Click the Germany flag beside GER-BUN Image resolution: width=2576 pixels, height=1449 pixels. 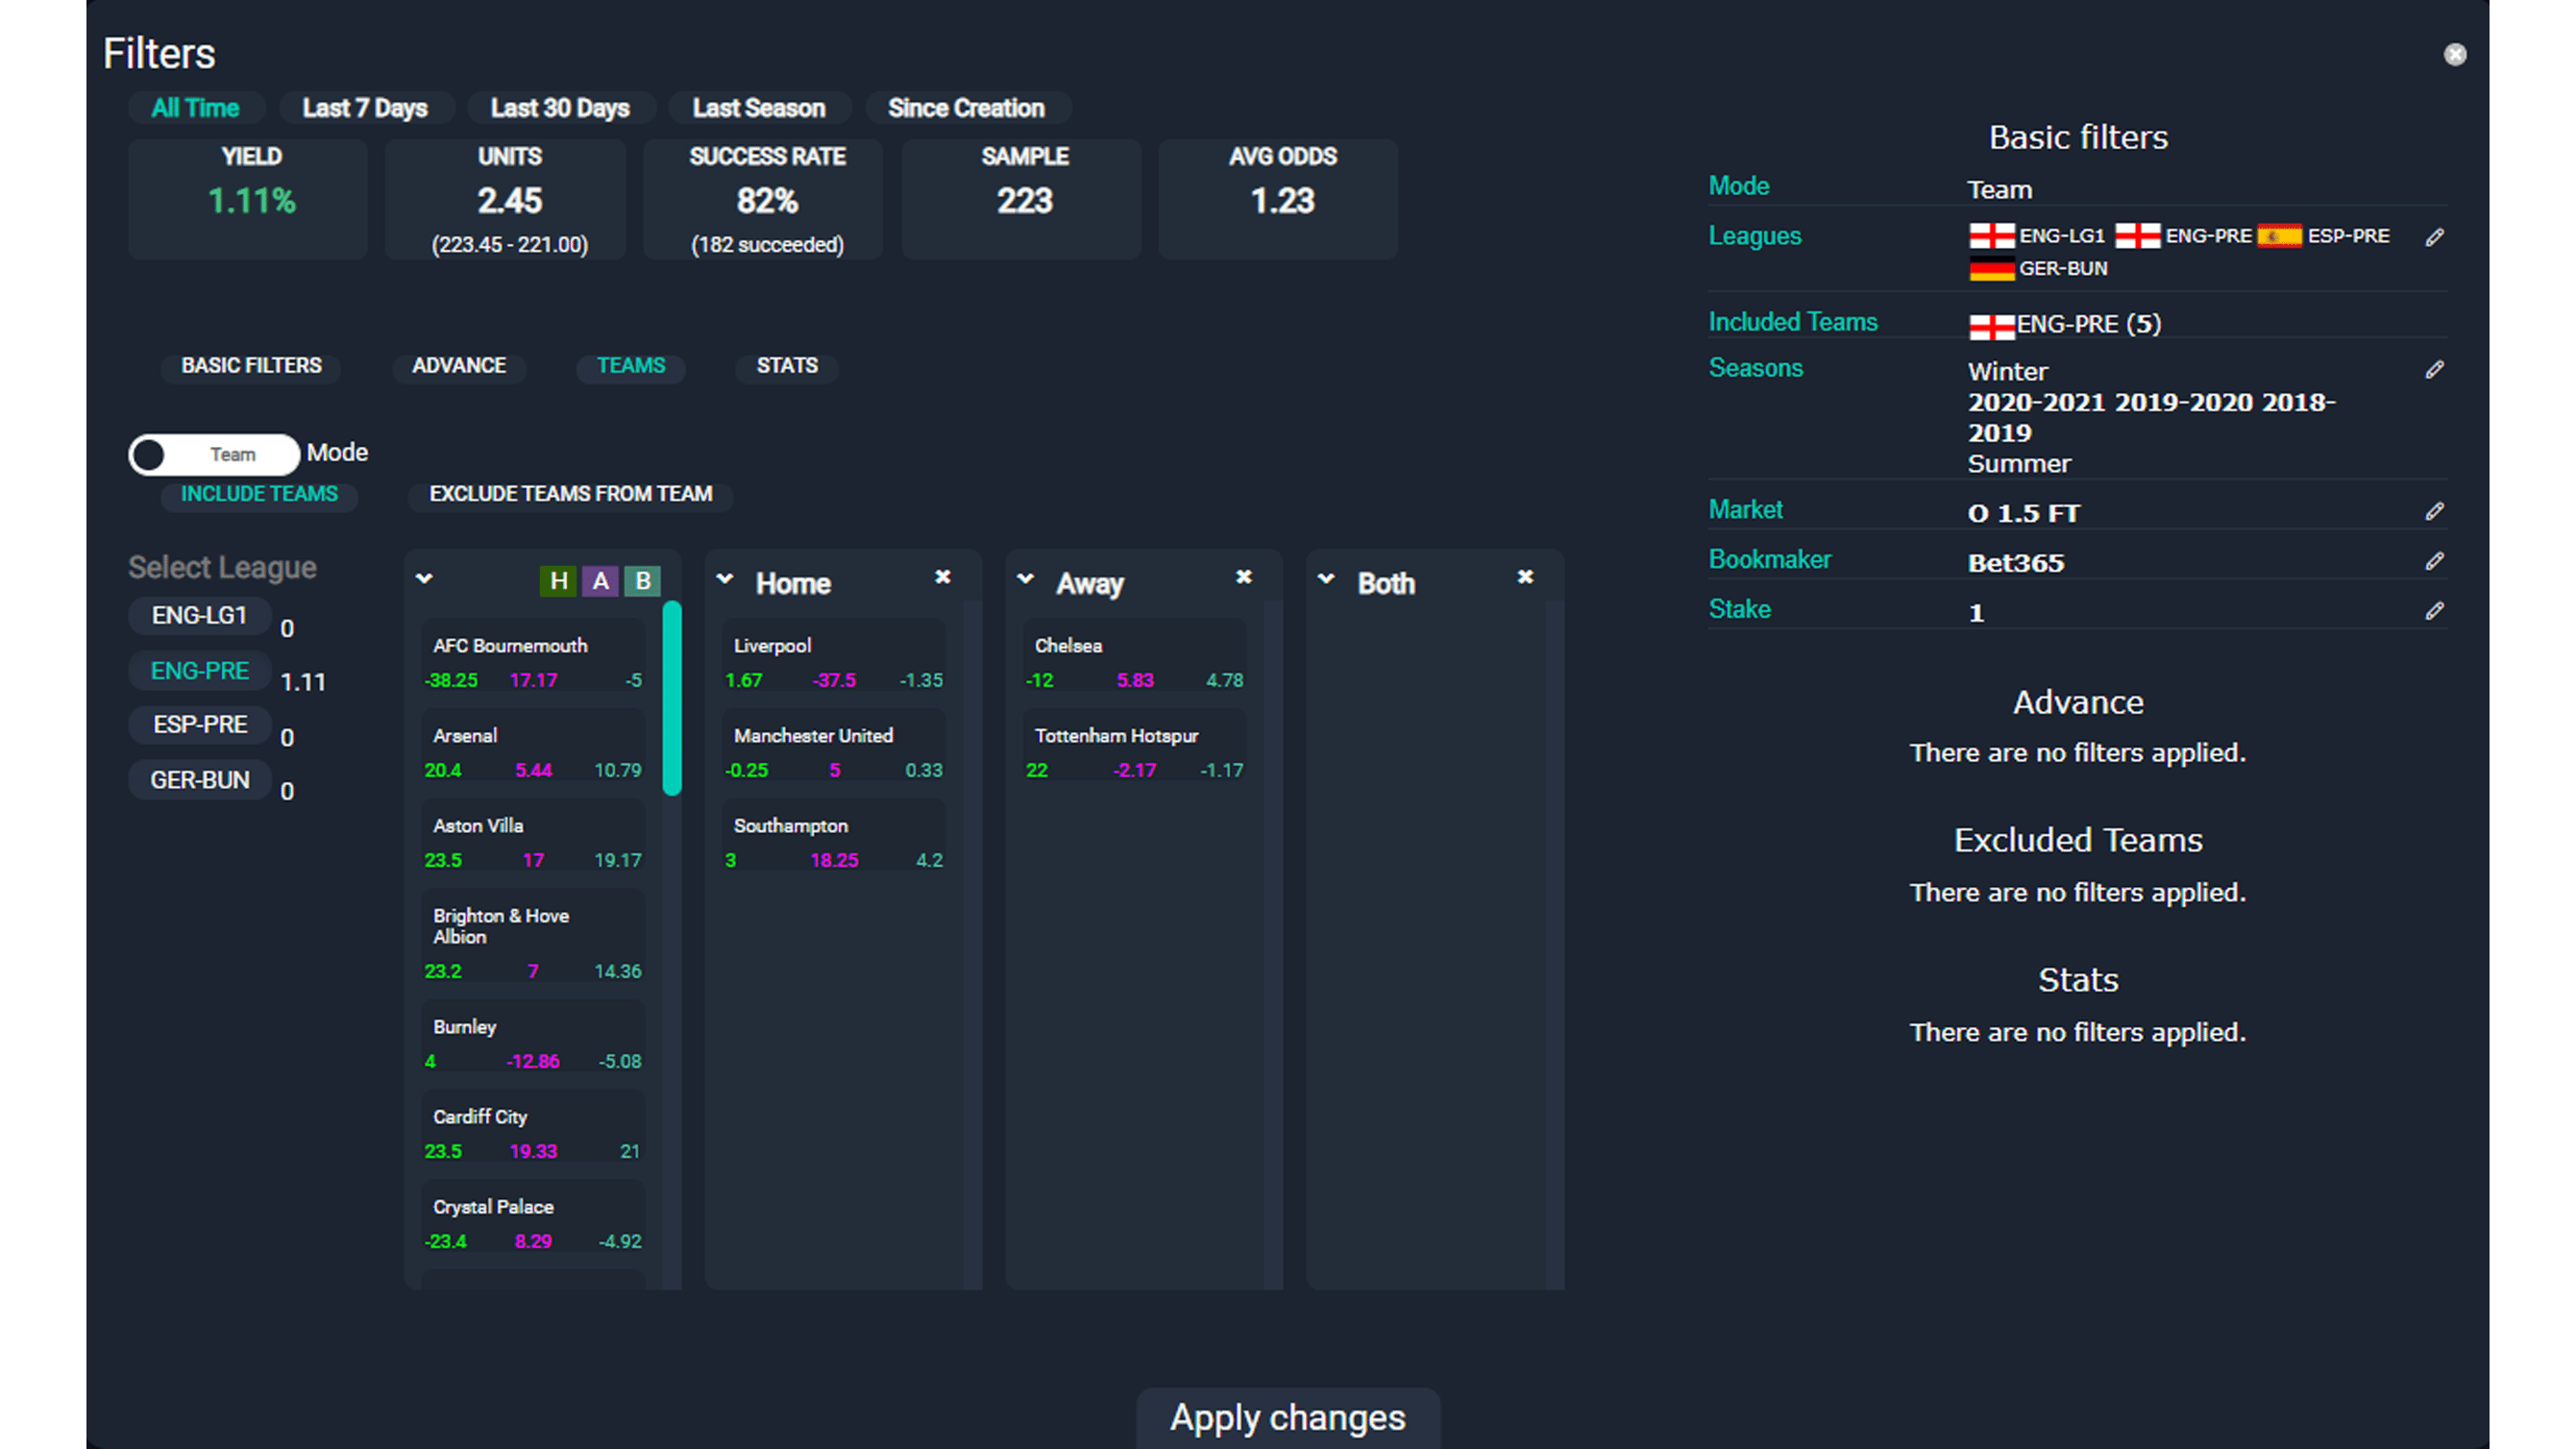(1993, 268)
